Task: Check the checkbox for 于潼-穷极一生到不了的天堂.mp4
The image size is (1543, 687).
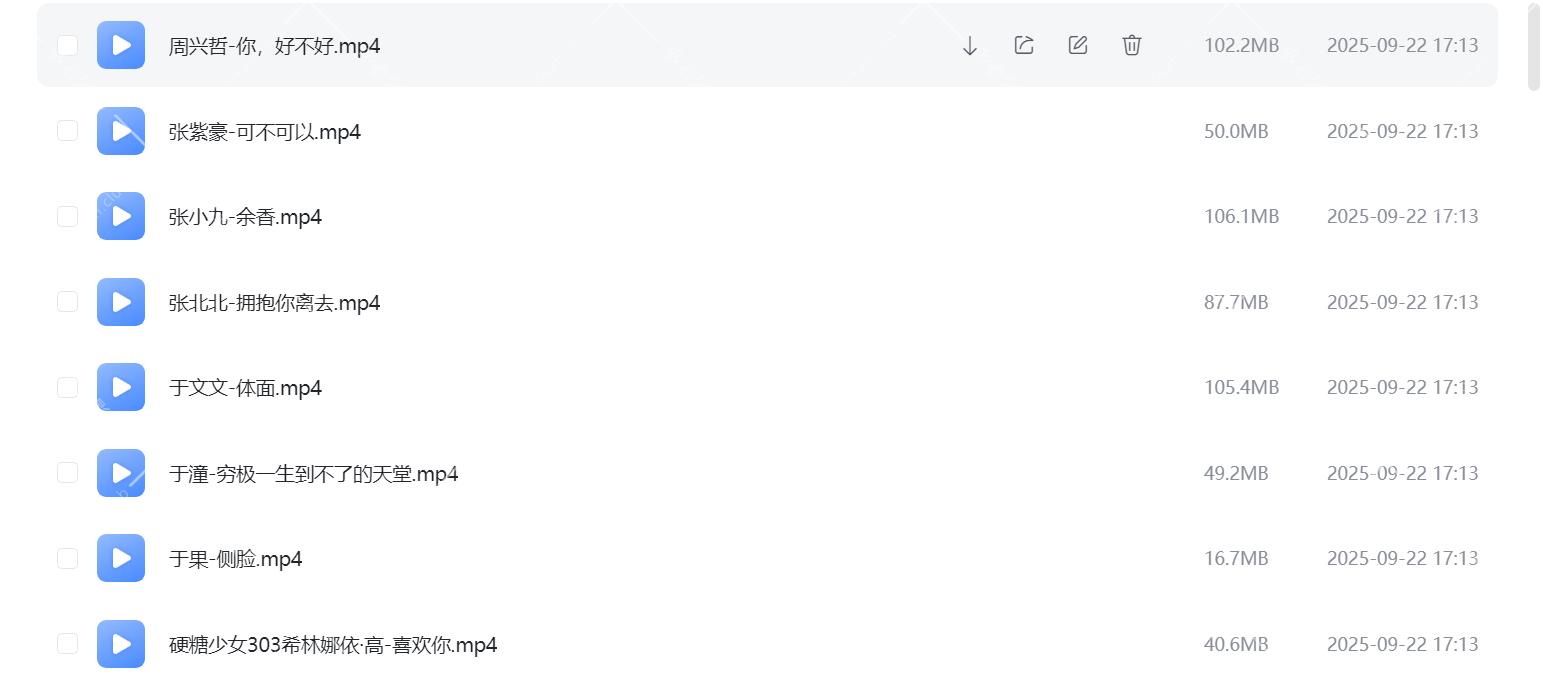Action: (x=66, y=472)
